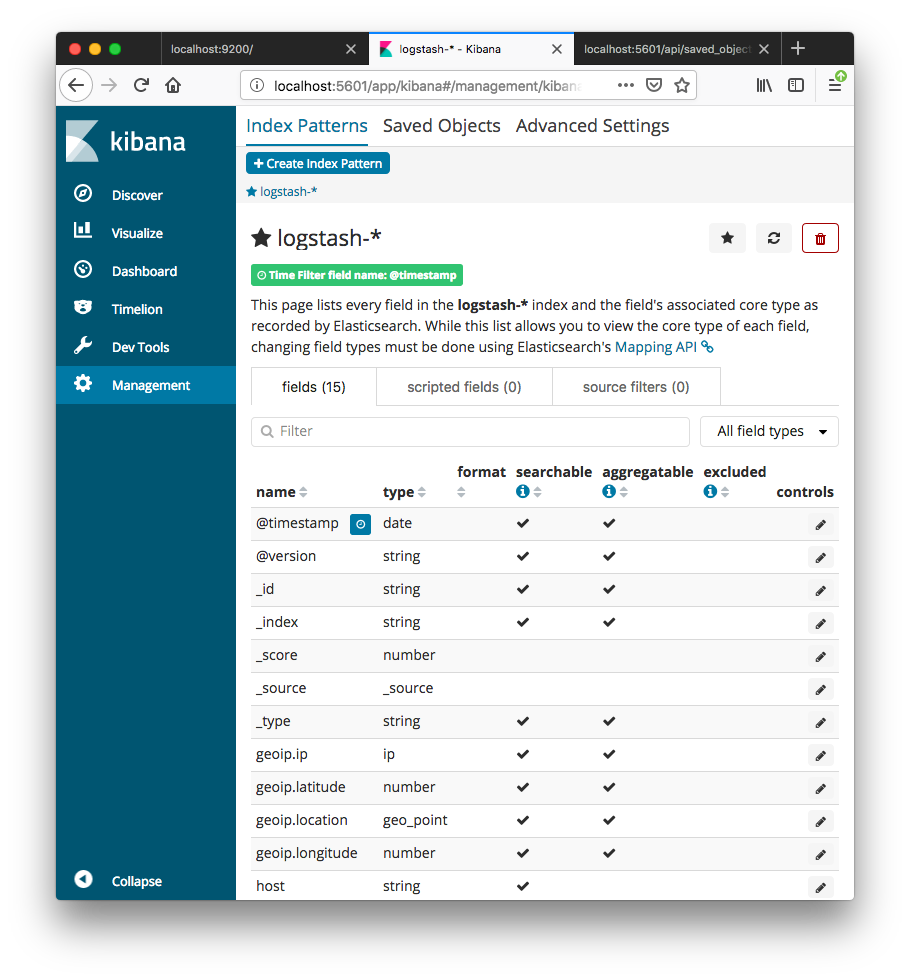Image resolution: width=910 pixels, height=980 pixels.
Task: Click Create Index Pattern button
Action: click(x=318, y=163)
